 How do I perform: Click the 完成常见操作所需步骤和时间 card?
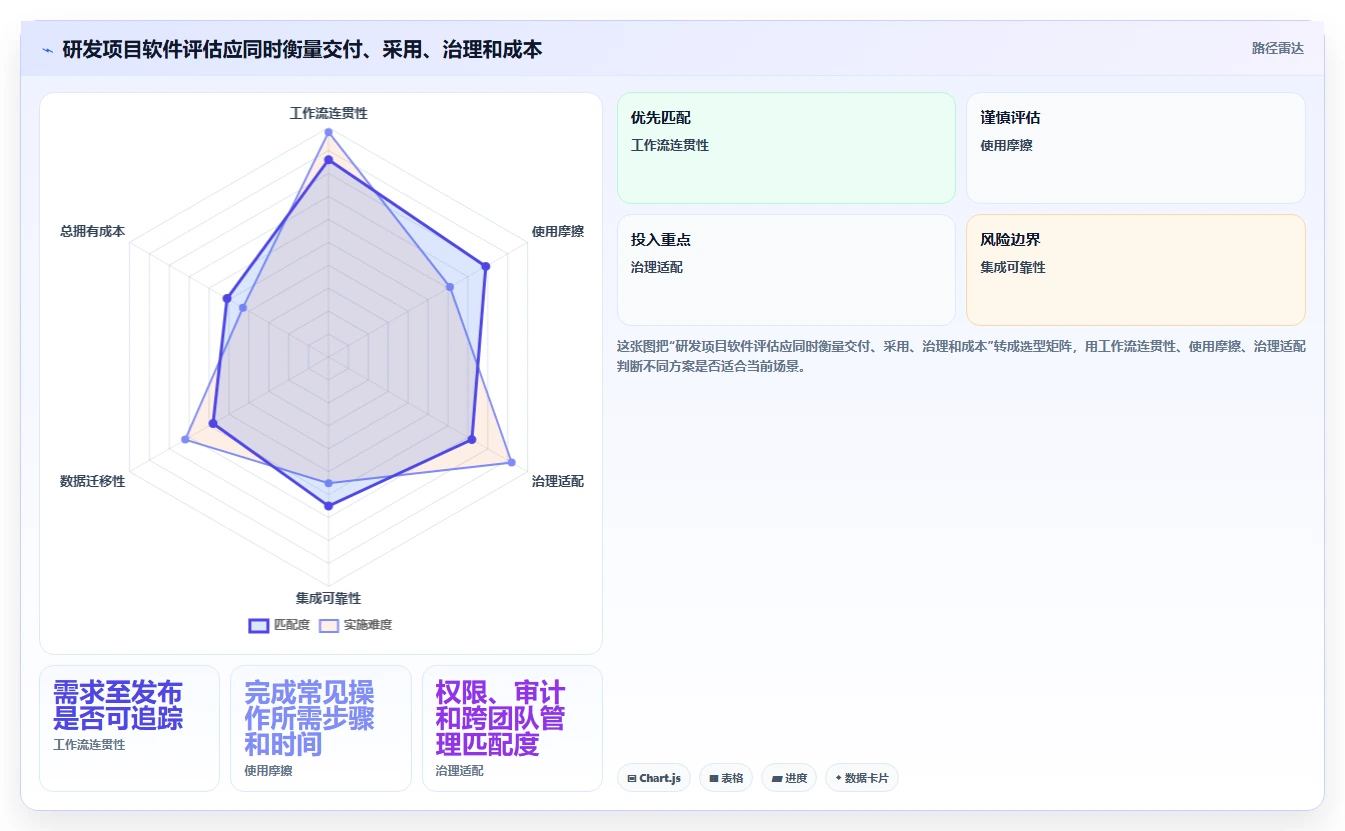coord(321,728)
